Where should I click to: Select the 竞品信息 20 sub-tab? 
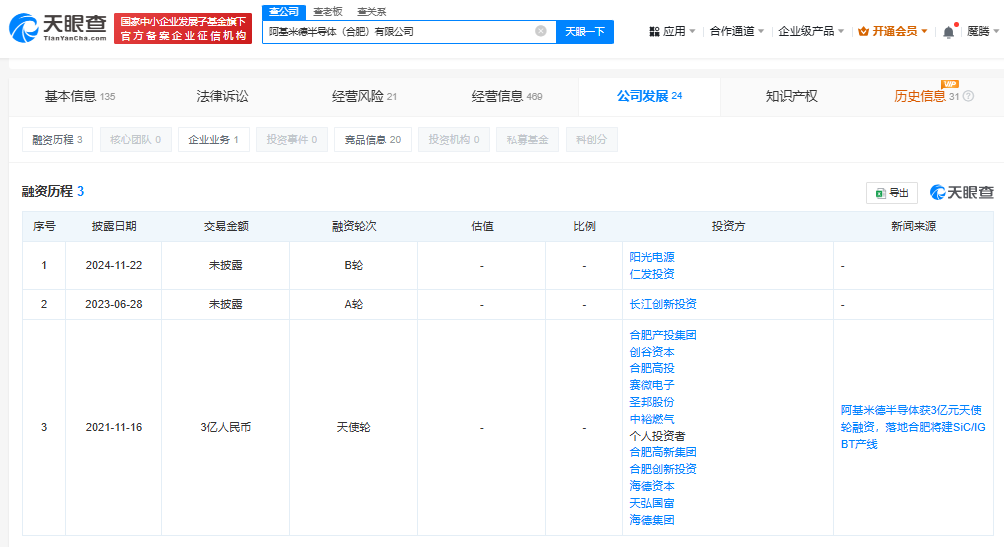[373, 140]
